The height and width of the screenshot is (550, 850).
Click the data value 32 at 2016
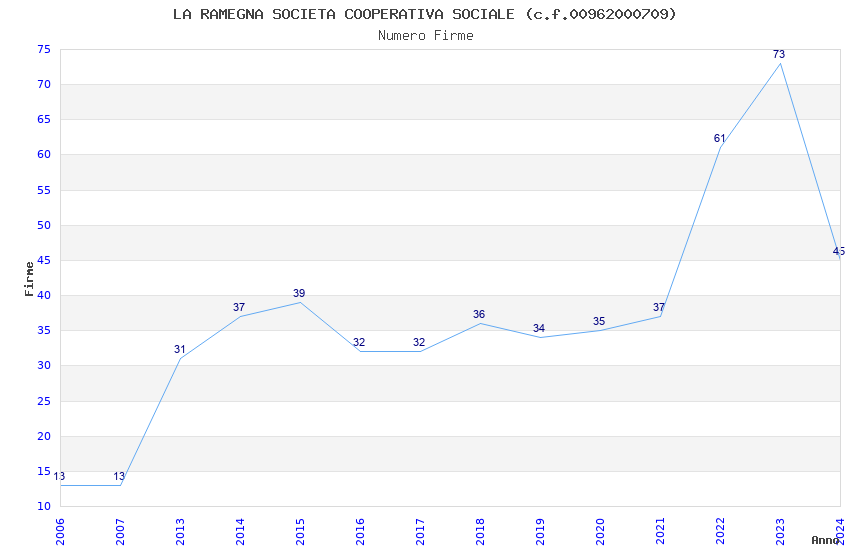click(359, 342)
